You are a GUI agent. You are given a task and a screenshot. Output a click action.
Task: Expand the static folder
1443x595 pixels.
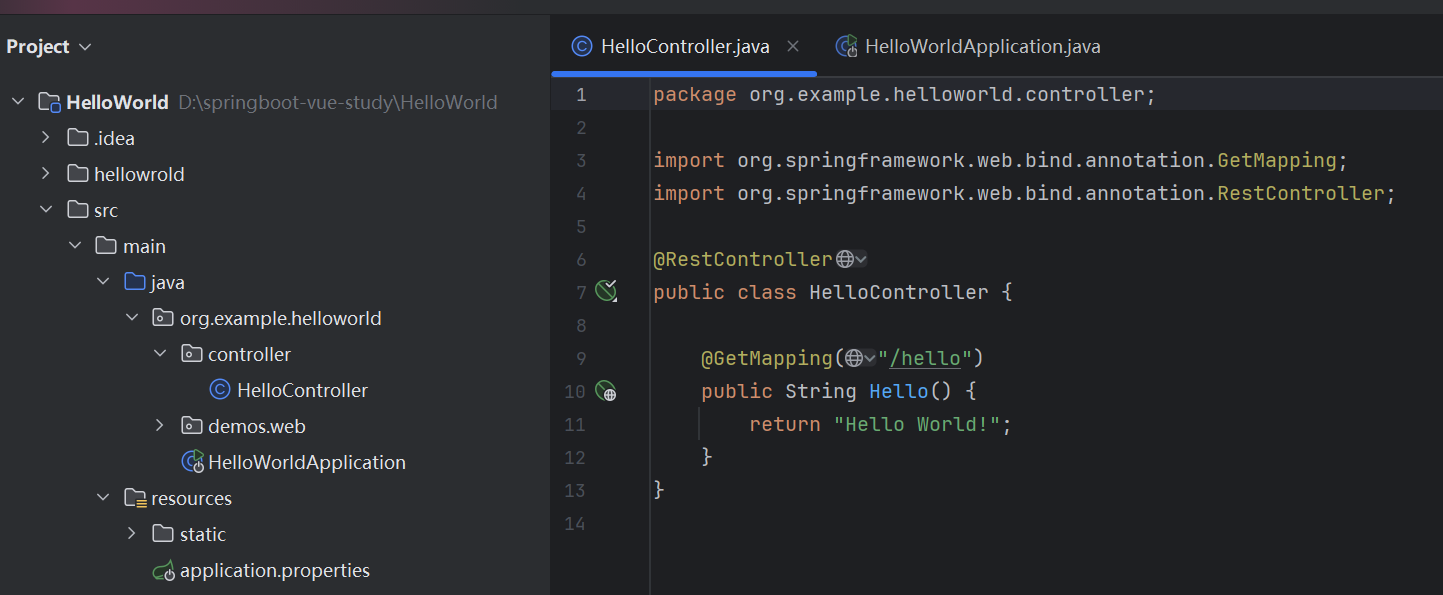pyautogui.click(x=131, y=534)
